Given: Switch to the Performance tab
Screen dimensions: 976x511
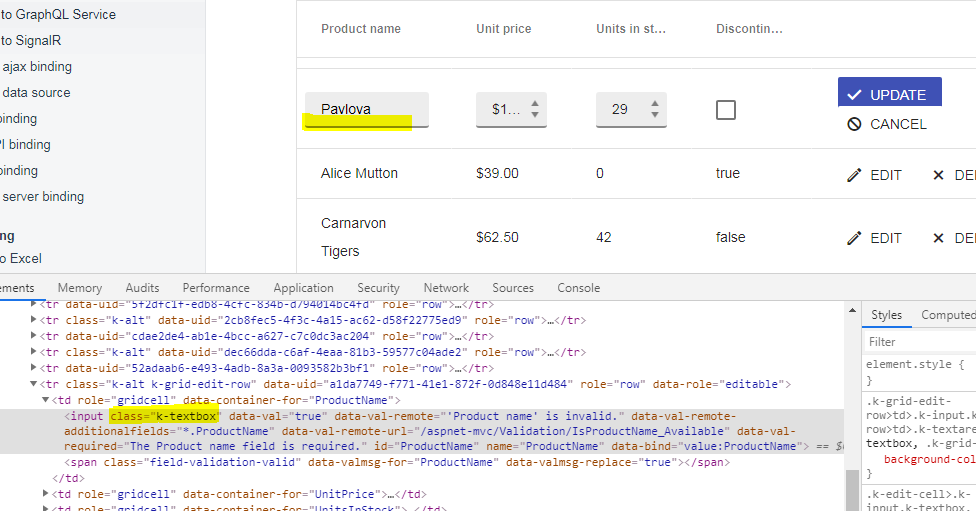Looking at the screenshot, I should pyautogui.click(x=216, y=288).
